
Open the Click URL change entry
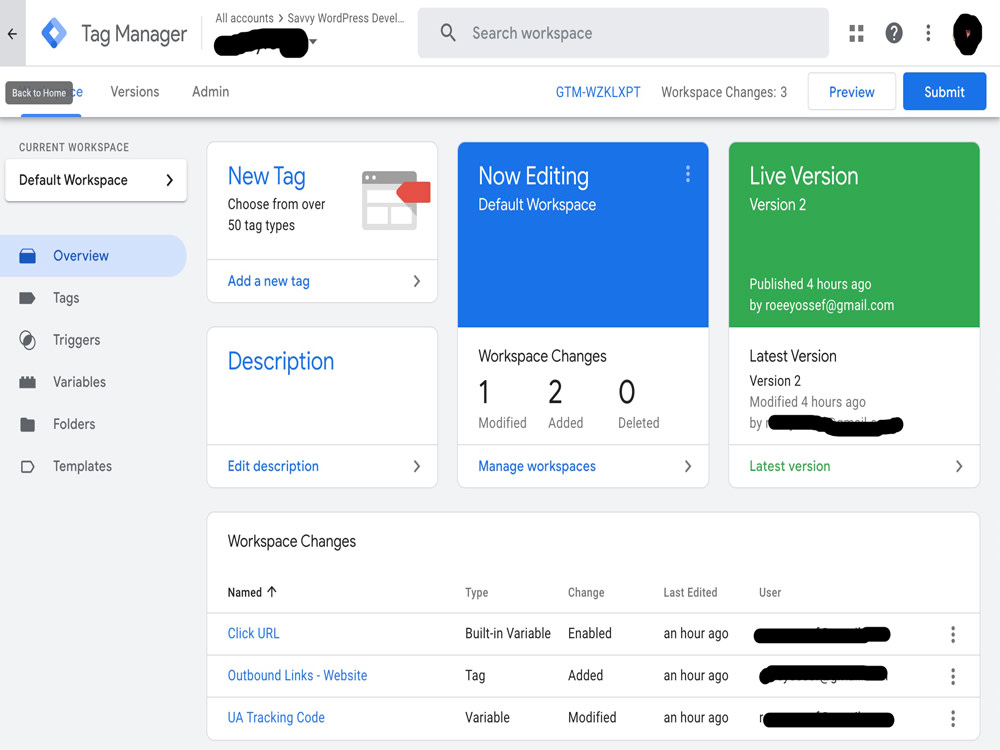[253, 633]
